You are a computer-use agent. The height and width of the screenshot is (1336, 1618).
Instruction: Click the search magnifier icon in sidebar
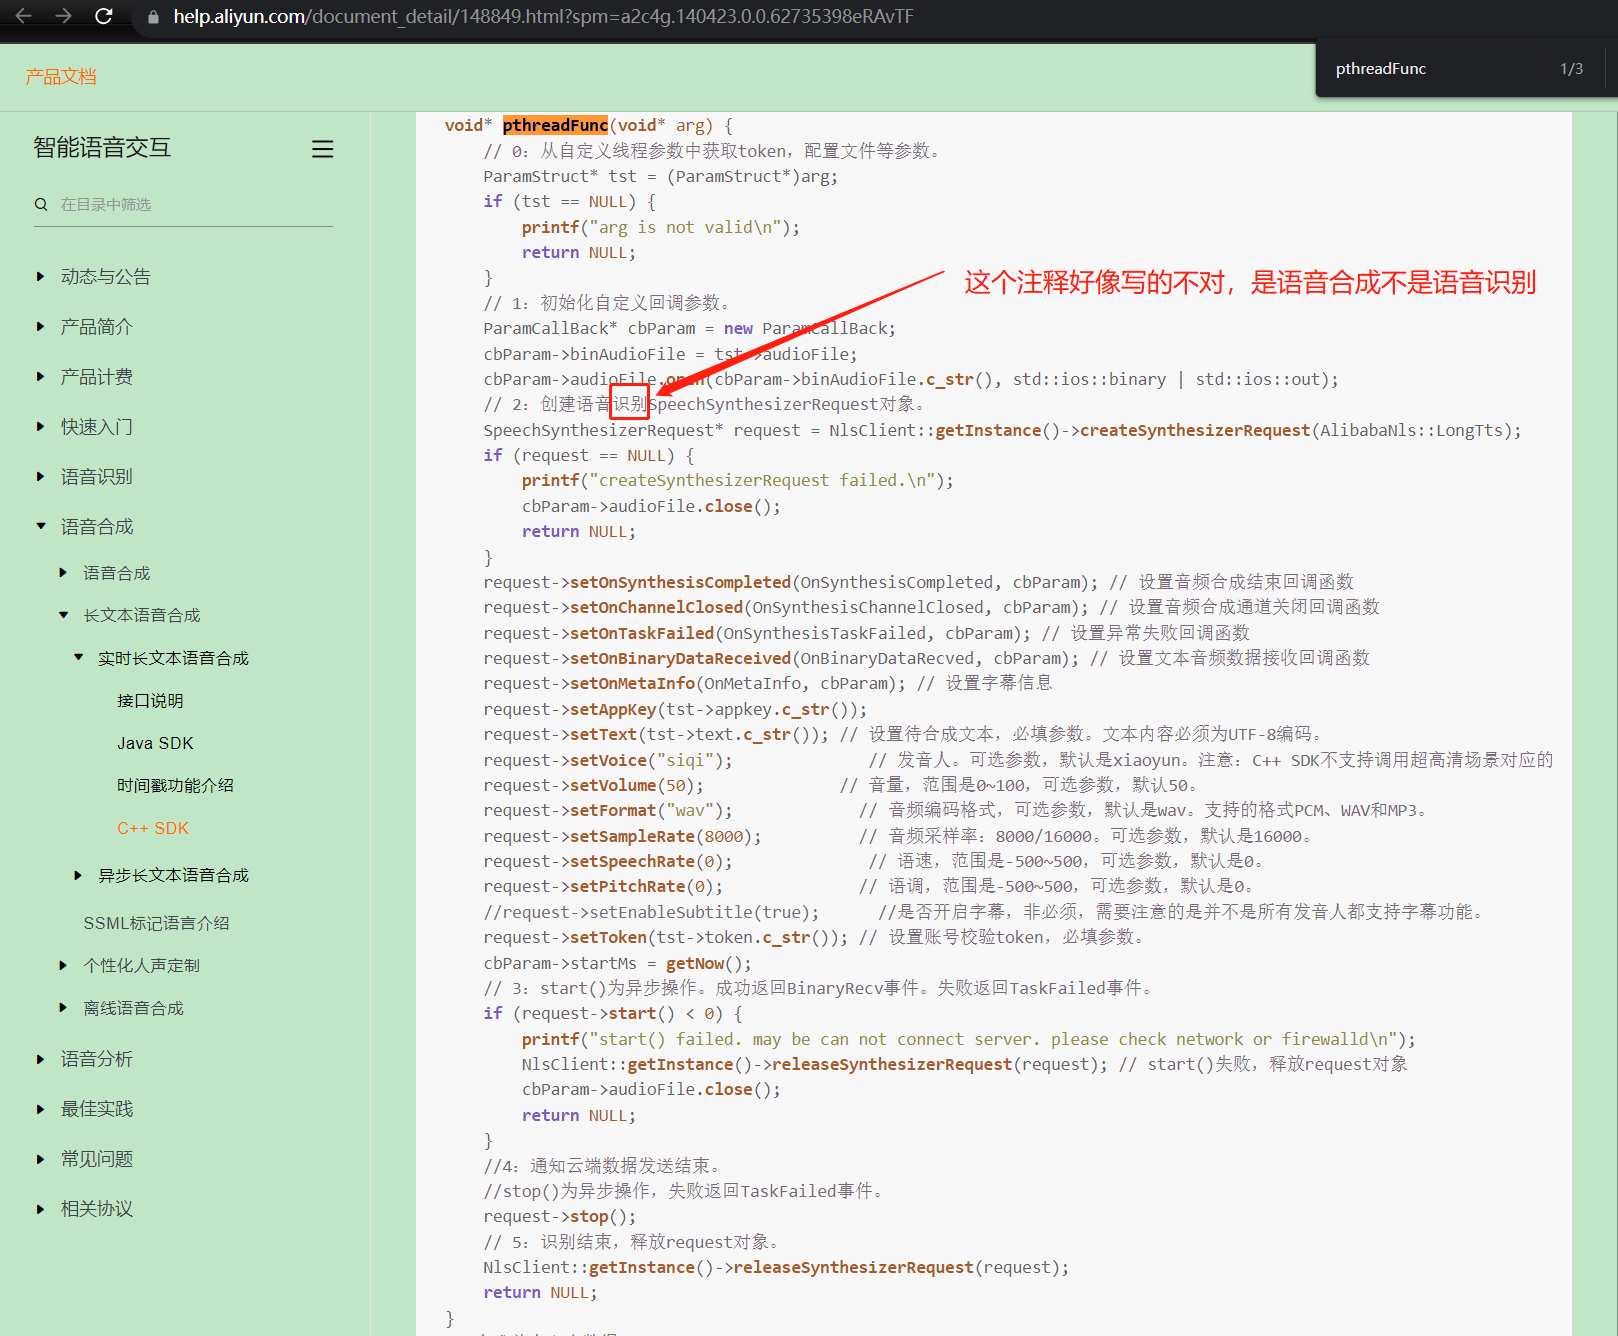pyautogui.click(x=41, y=204)
